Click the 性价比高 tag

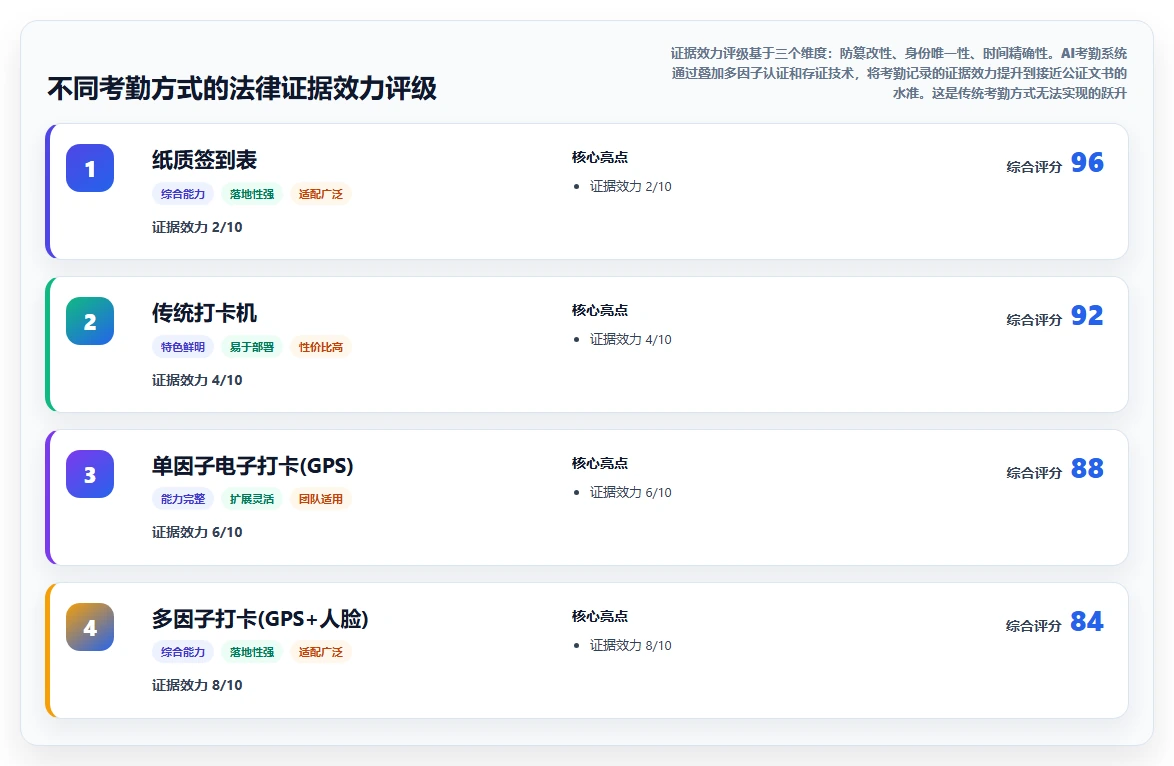(320, 347)
